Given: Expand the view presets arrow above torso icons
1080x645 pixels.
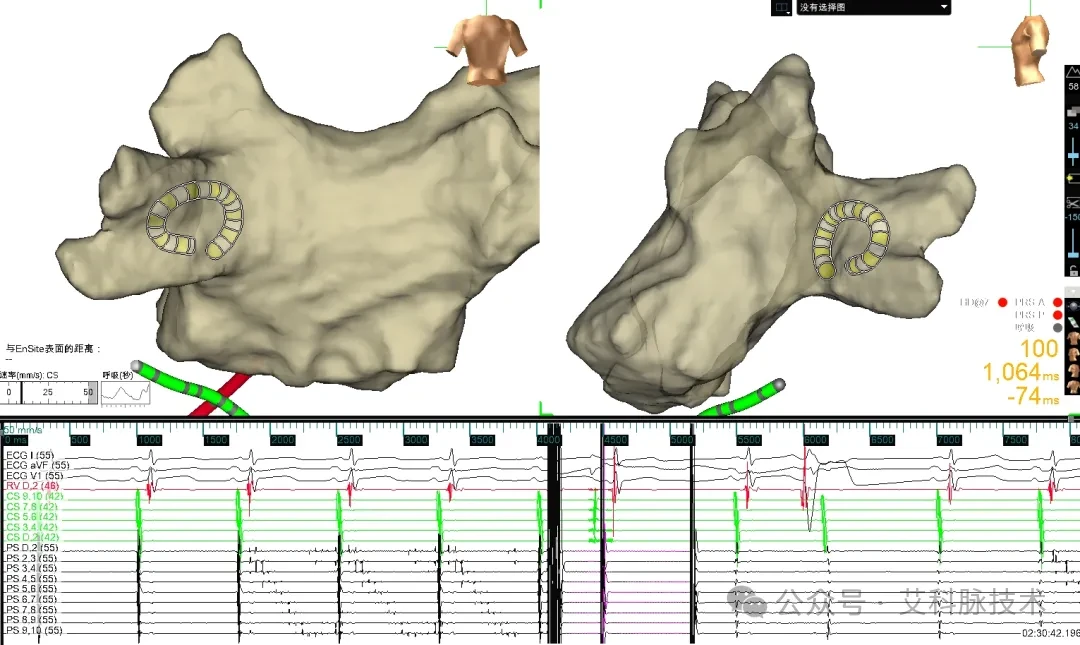Looking at the screenshot, I should pos(1072,291).
